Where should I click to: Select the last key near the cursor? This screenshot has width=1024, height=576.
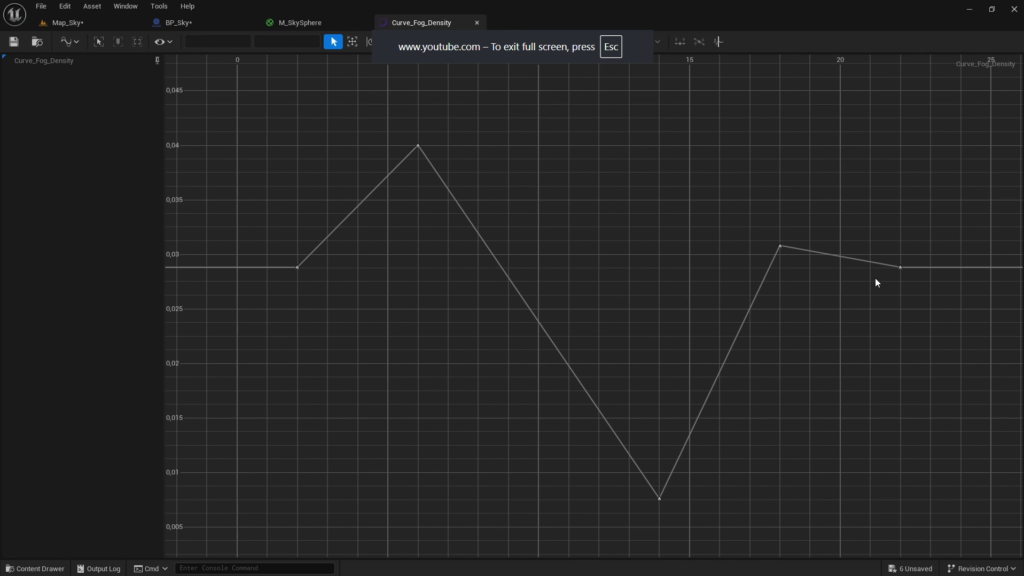point(900,267)
